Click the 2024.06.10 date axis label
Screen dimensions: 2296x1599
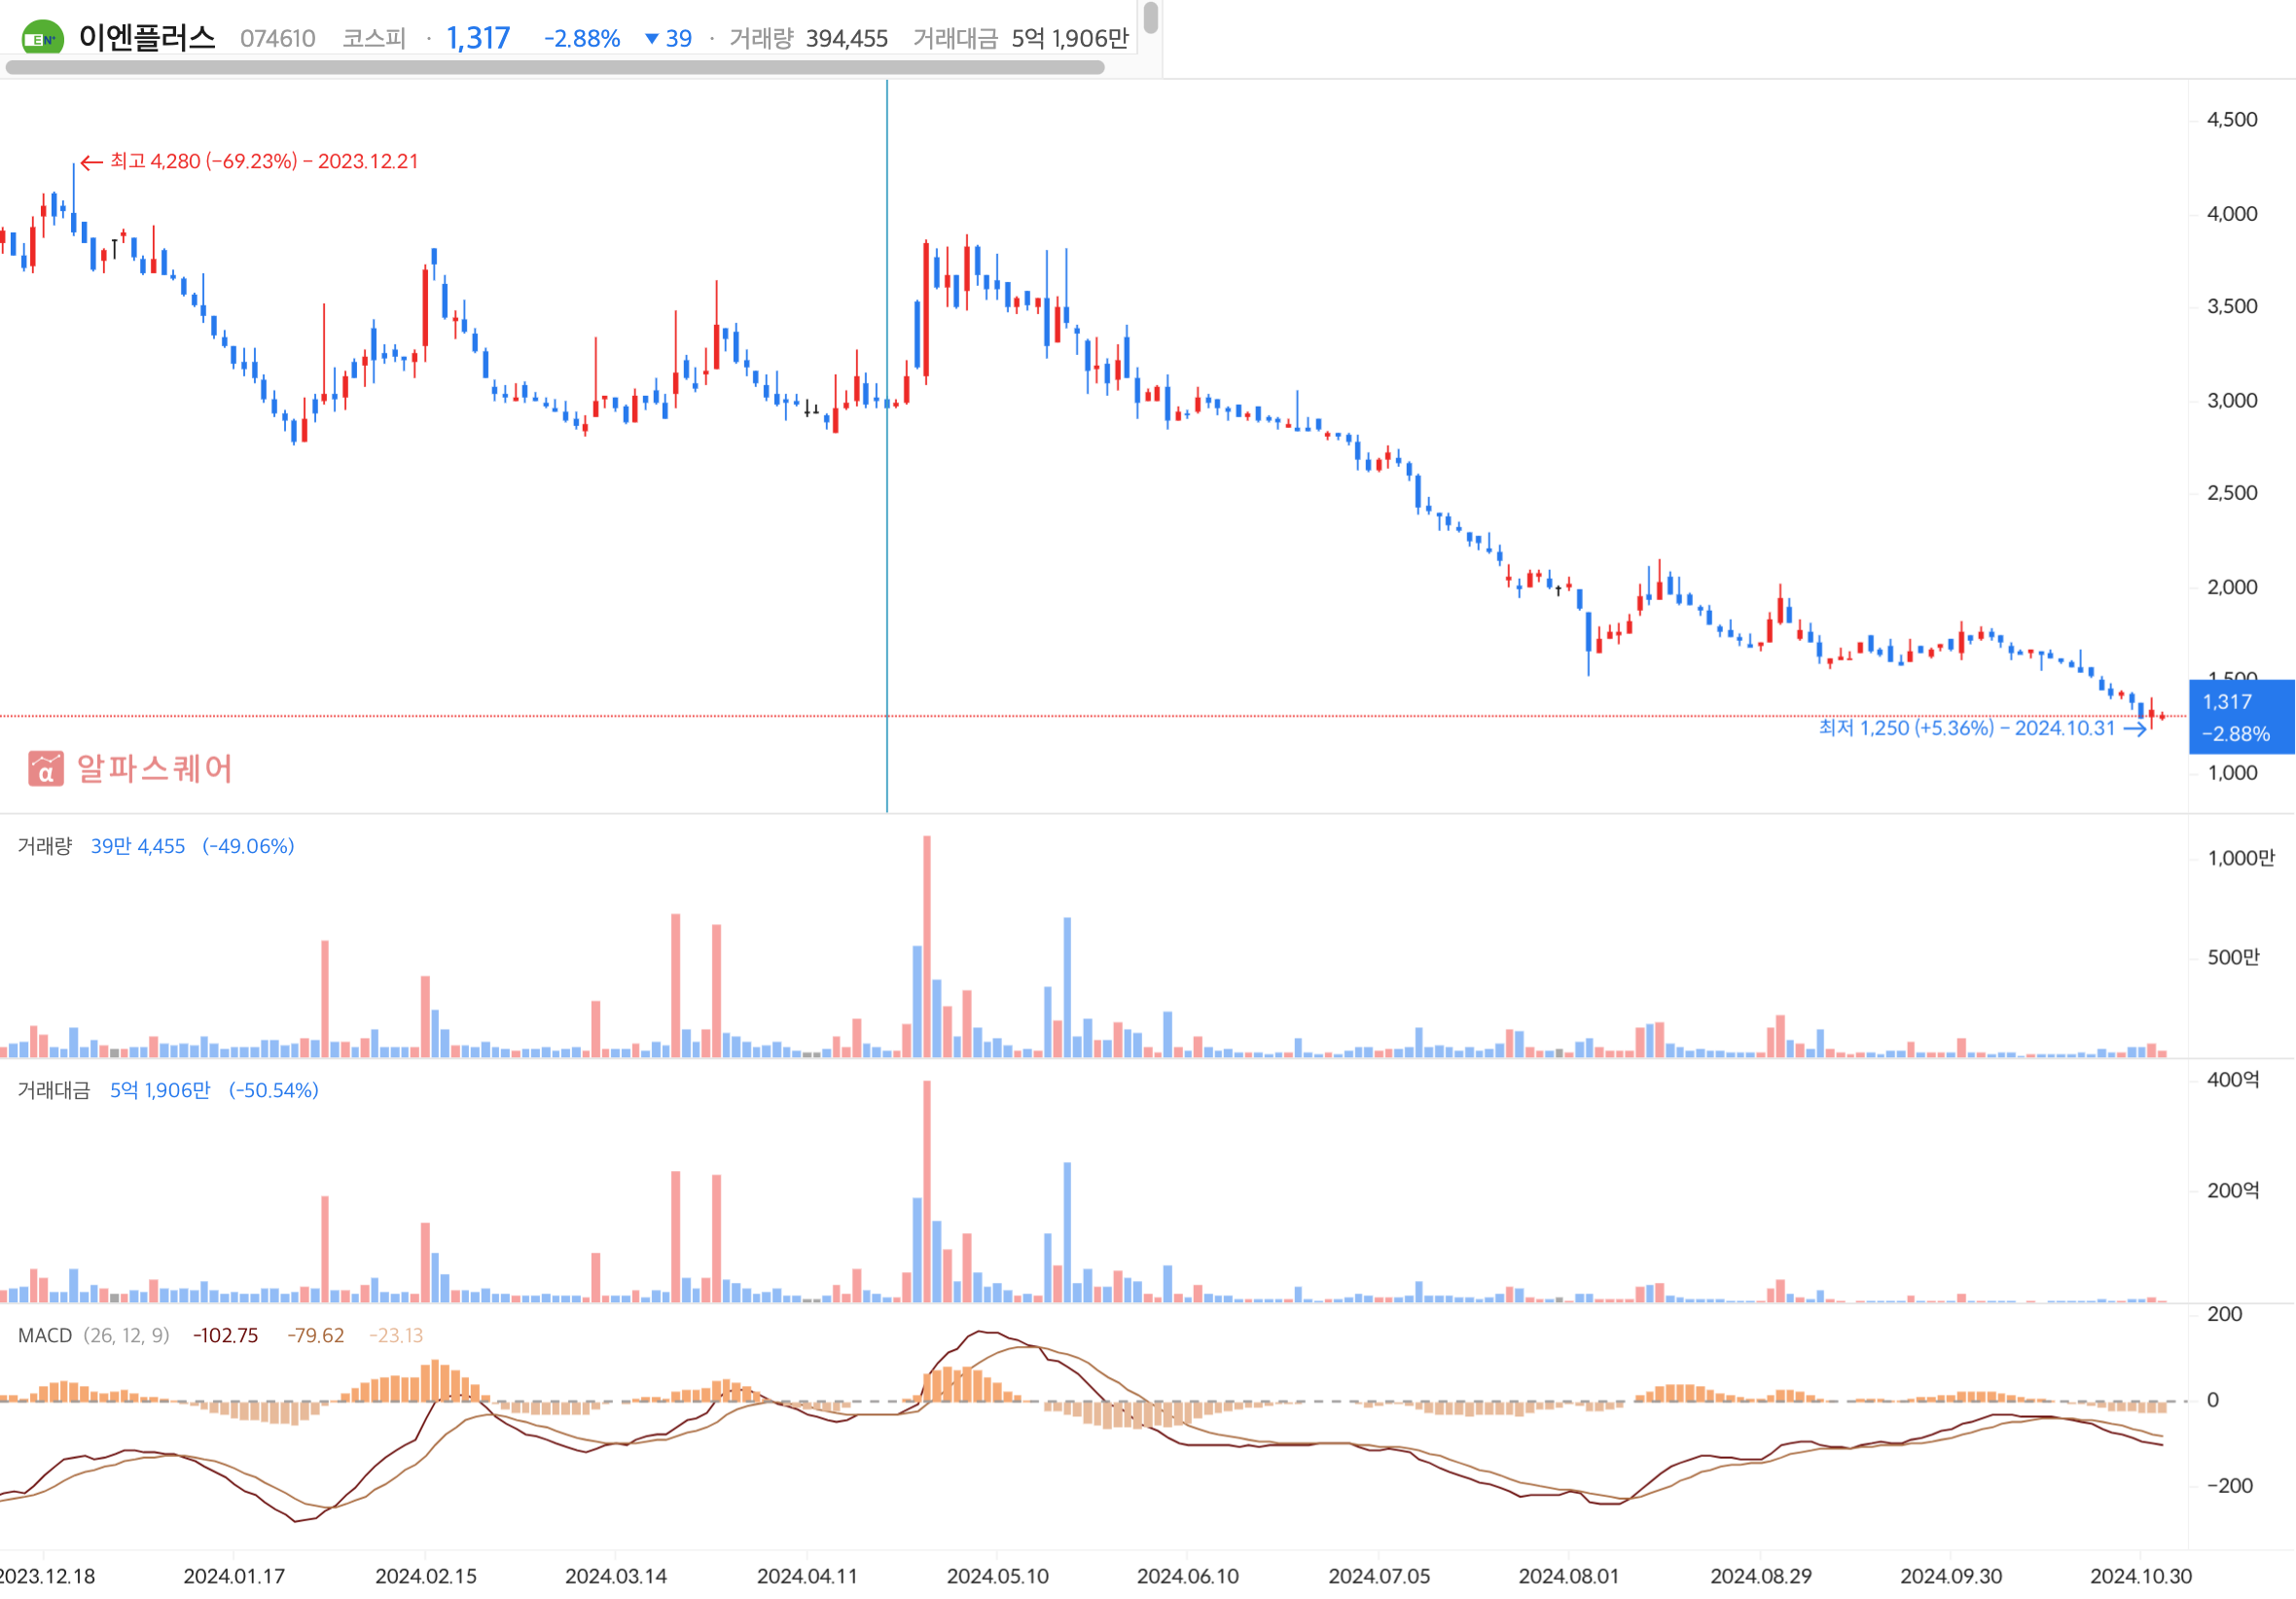click(1188, 1576)
